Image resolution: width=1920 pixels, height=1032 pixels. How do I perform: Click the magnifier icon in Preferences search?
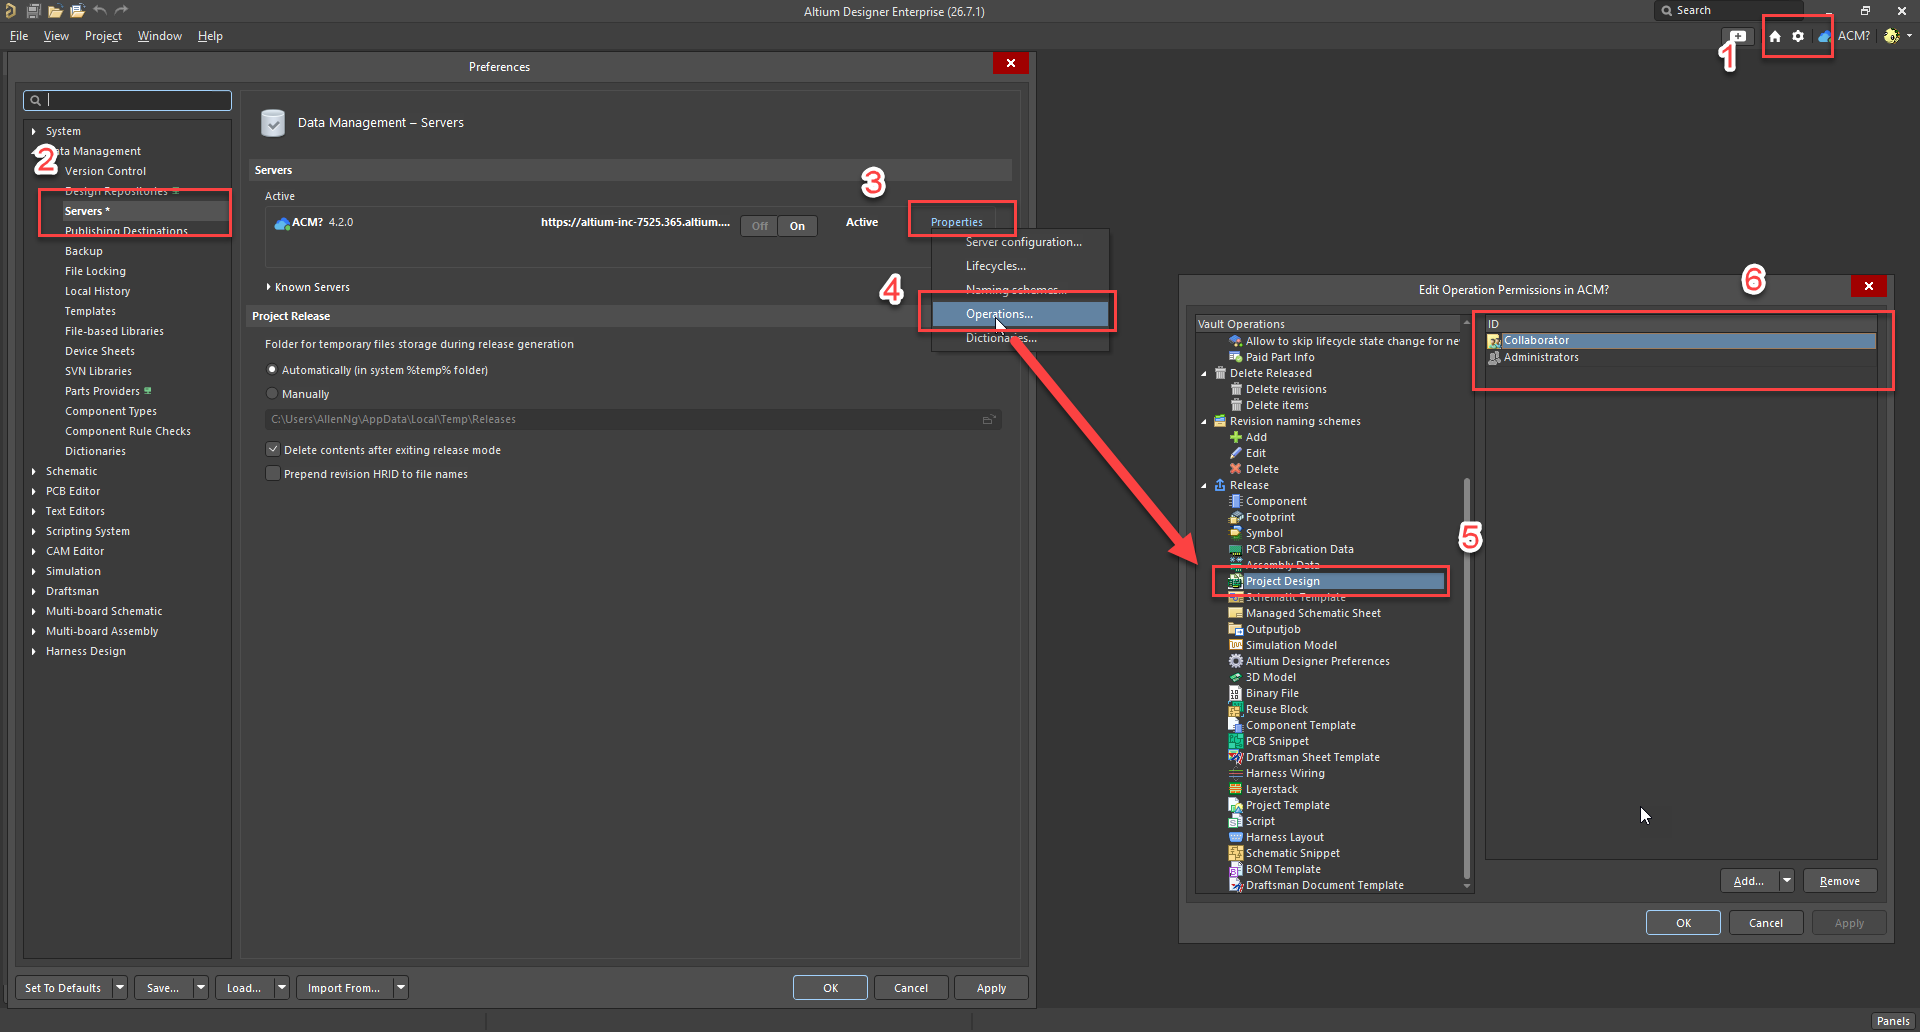click(35, 100)
